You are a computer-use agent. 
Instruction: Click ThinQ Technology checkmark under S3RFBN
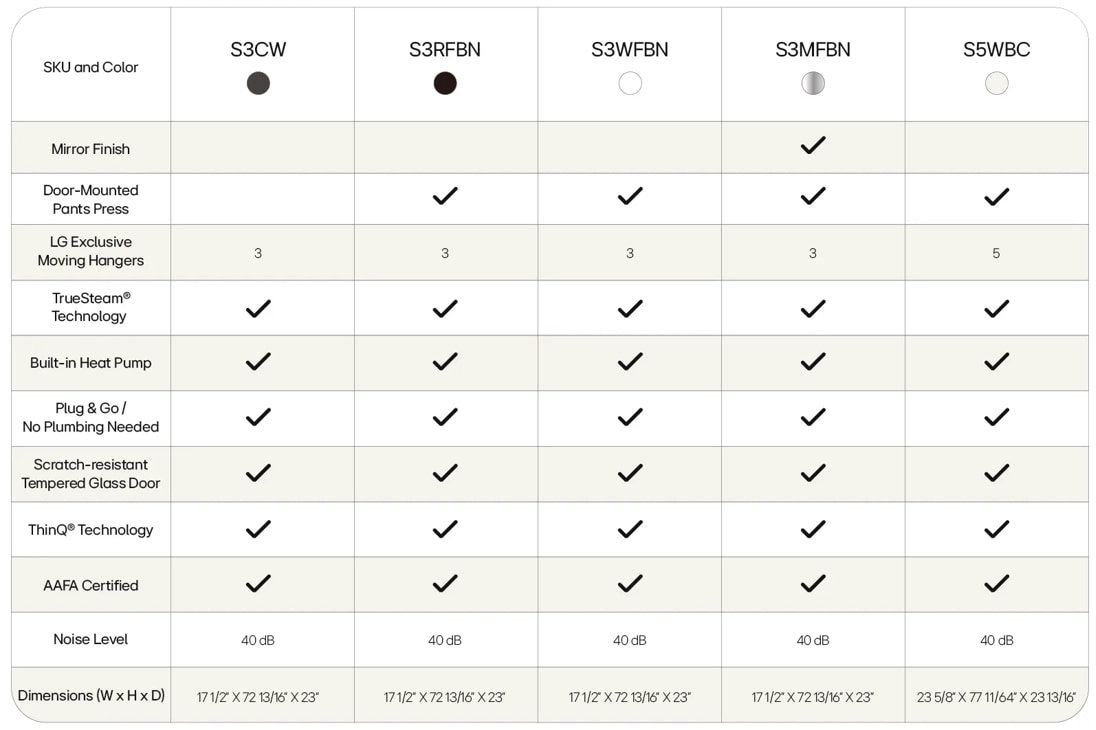pos(445,529)
